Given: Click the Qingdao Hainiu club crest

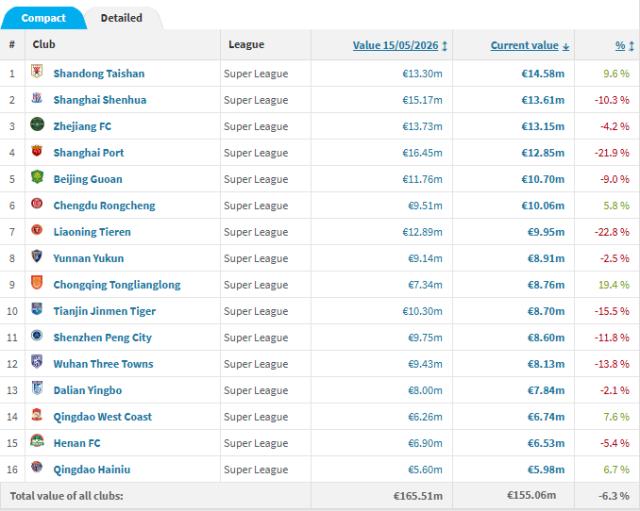Looking at the screenshot, I should pyautogui.click(x=37, y=467).
